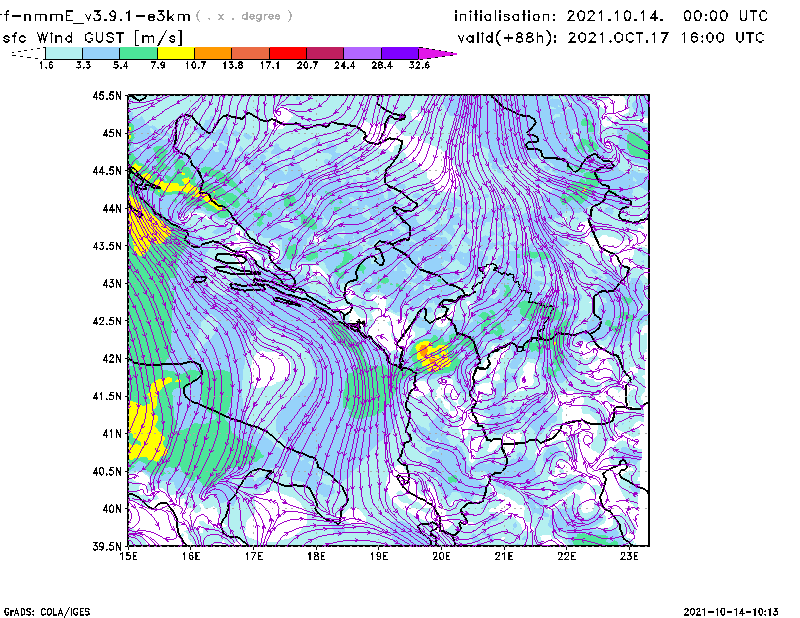Click the '20E' longitude label

441,556
